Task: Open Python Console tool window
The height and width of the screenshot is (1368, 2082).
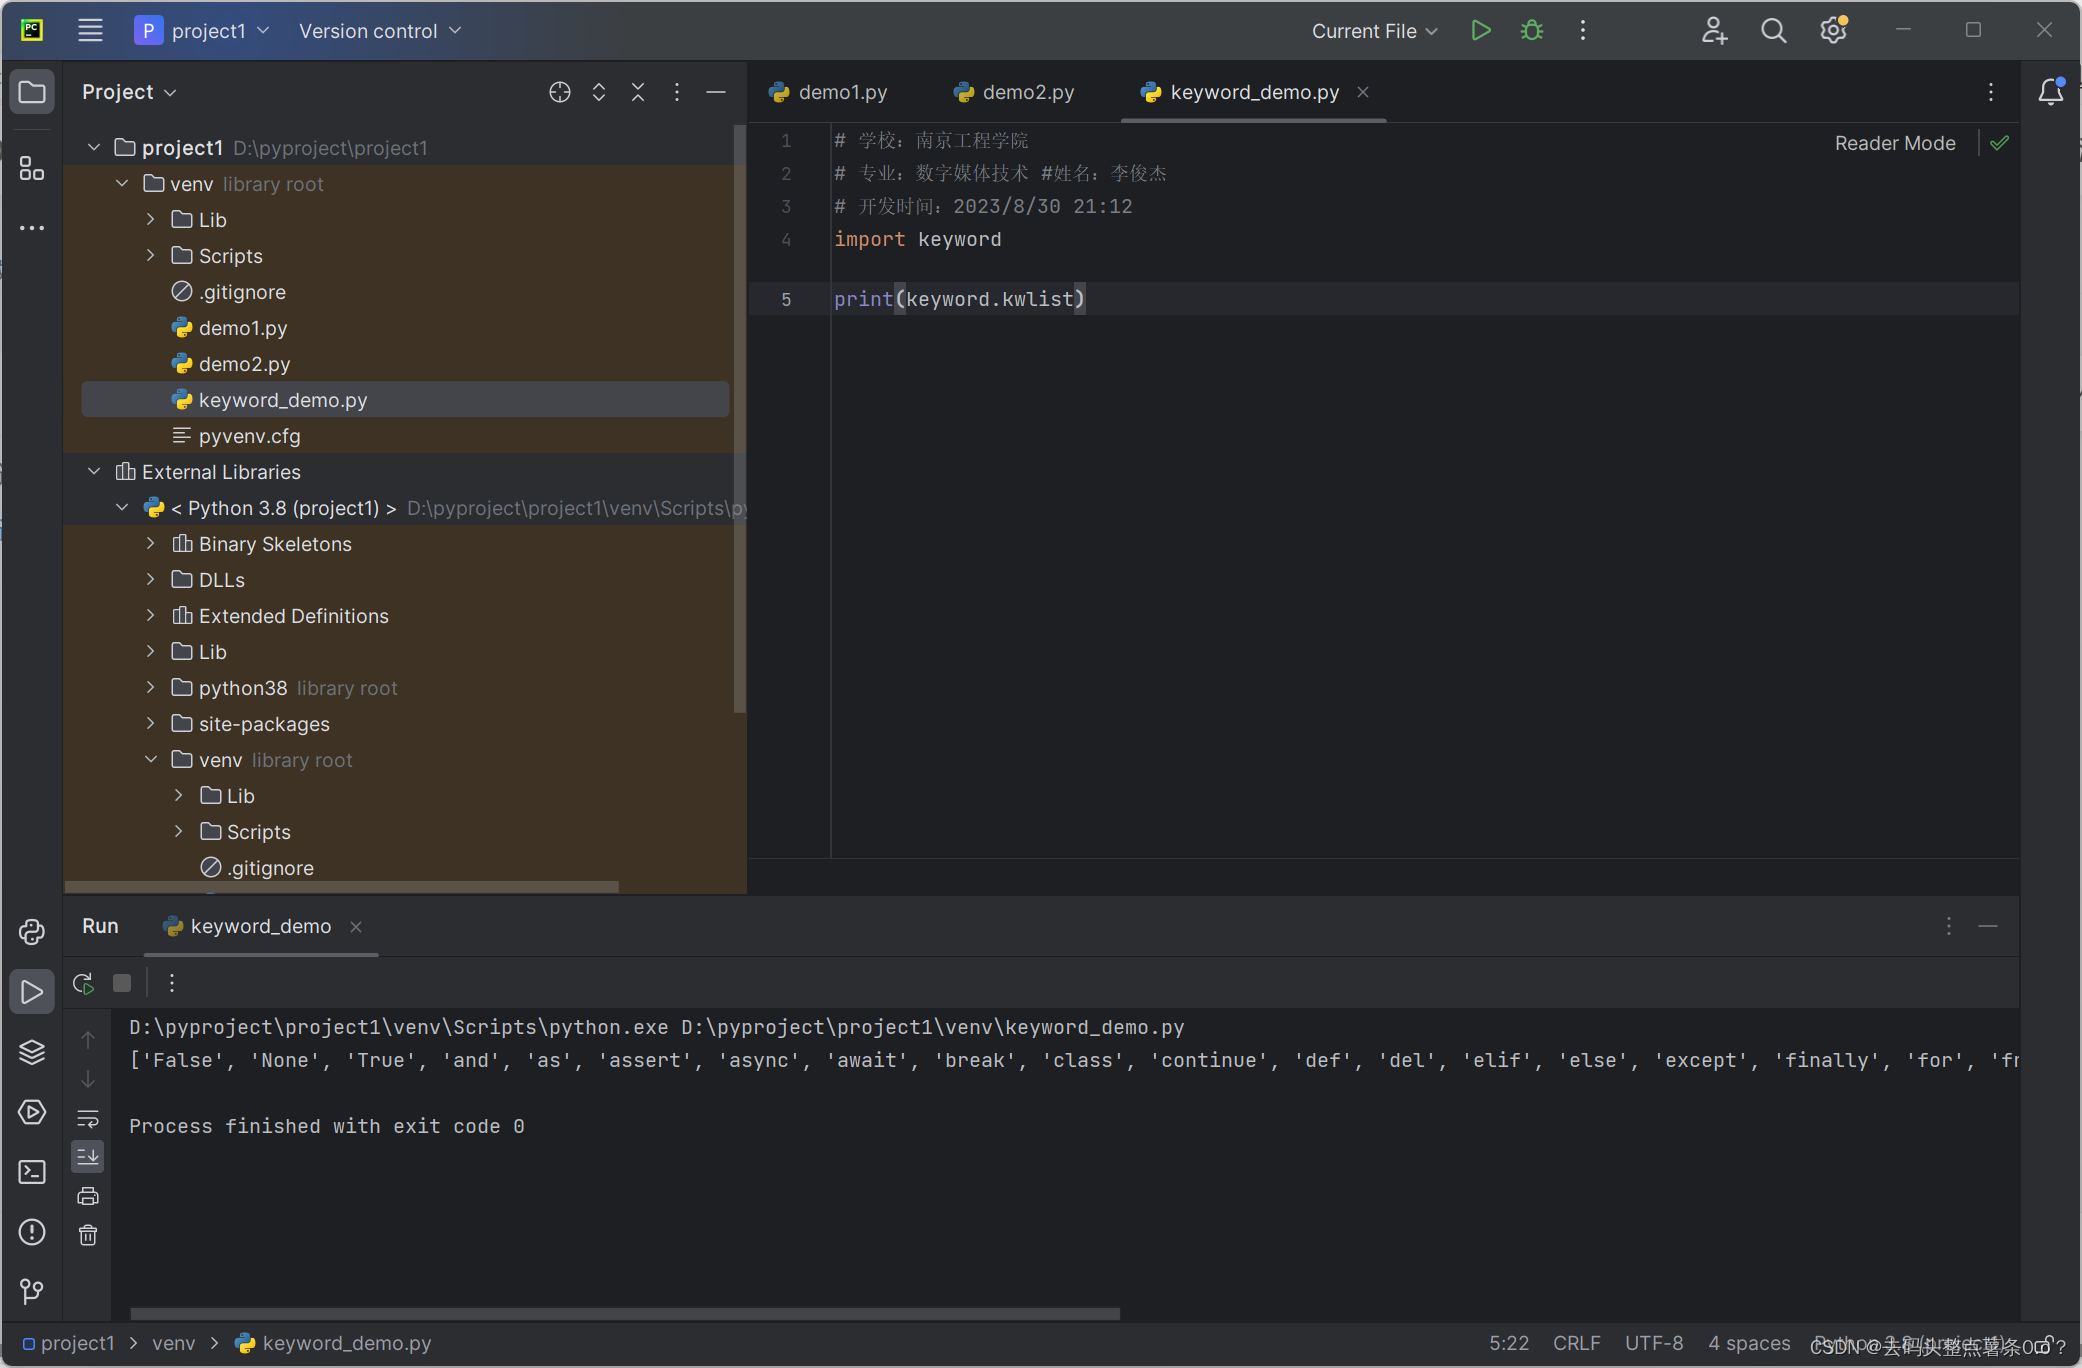Action: 32,932
